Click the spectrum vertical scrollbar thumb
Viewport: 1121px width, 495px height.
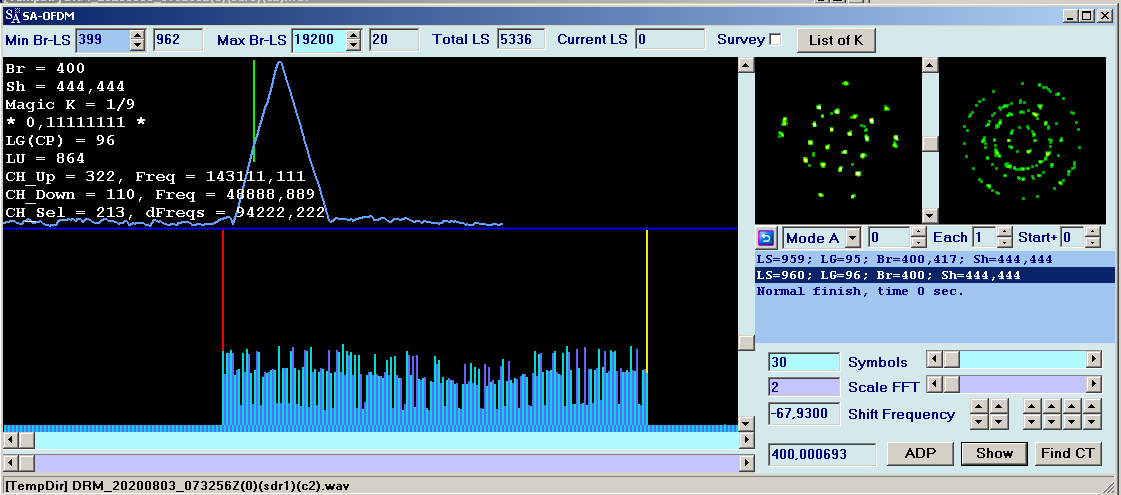click(746, 343)
